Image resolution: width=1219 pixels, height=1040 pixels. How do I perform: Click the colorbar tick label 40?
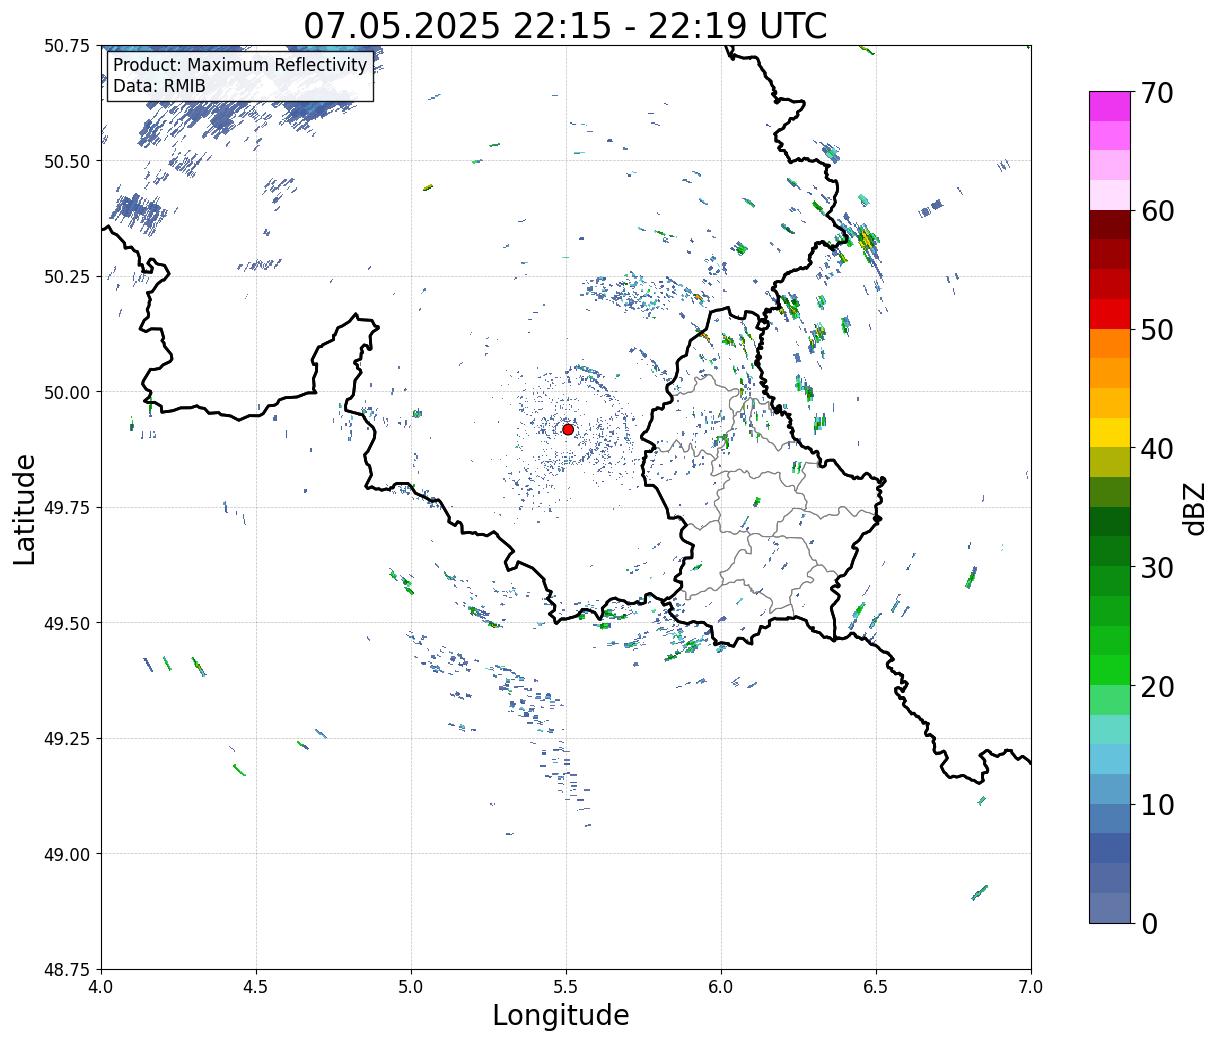tap(1157, 449)
